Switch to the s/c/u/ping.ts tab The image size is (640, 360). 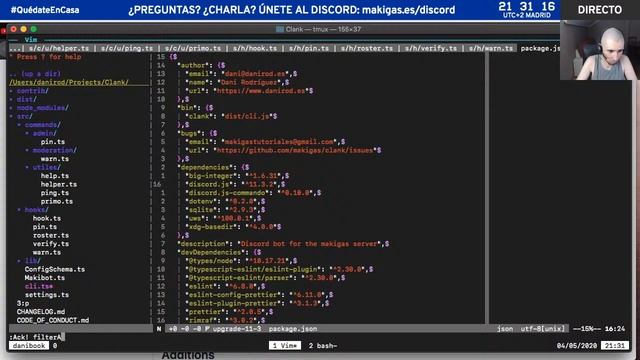pos(127,48)
